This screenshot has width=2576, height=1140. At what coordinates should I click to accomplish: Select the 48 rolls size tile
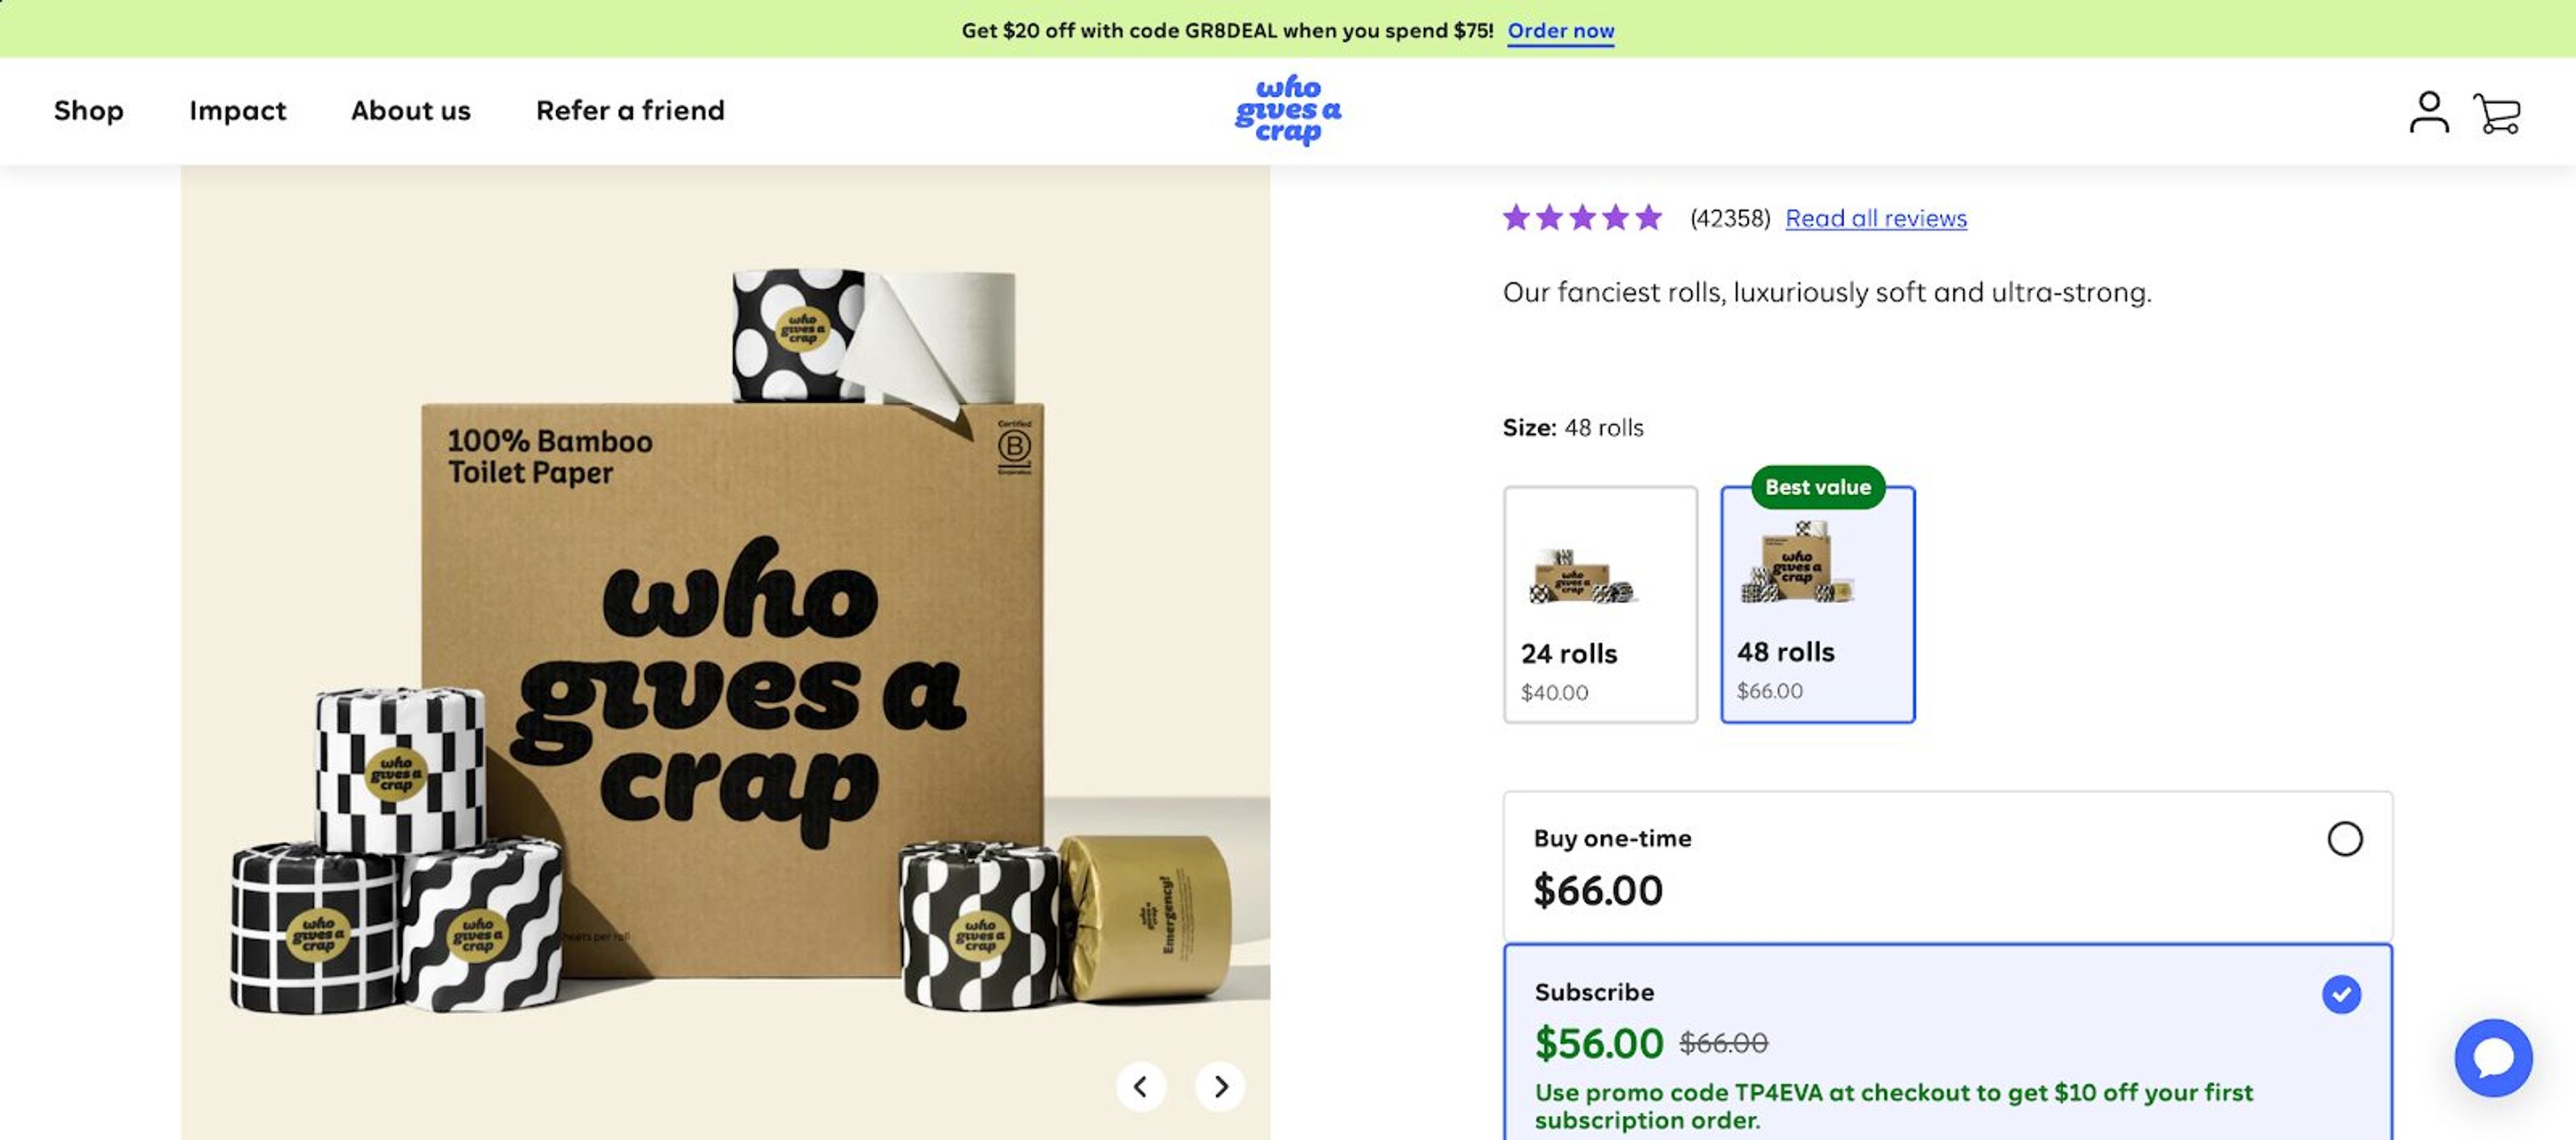(x=1818, y=604)
